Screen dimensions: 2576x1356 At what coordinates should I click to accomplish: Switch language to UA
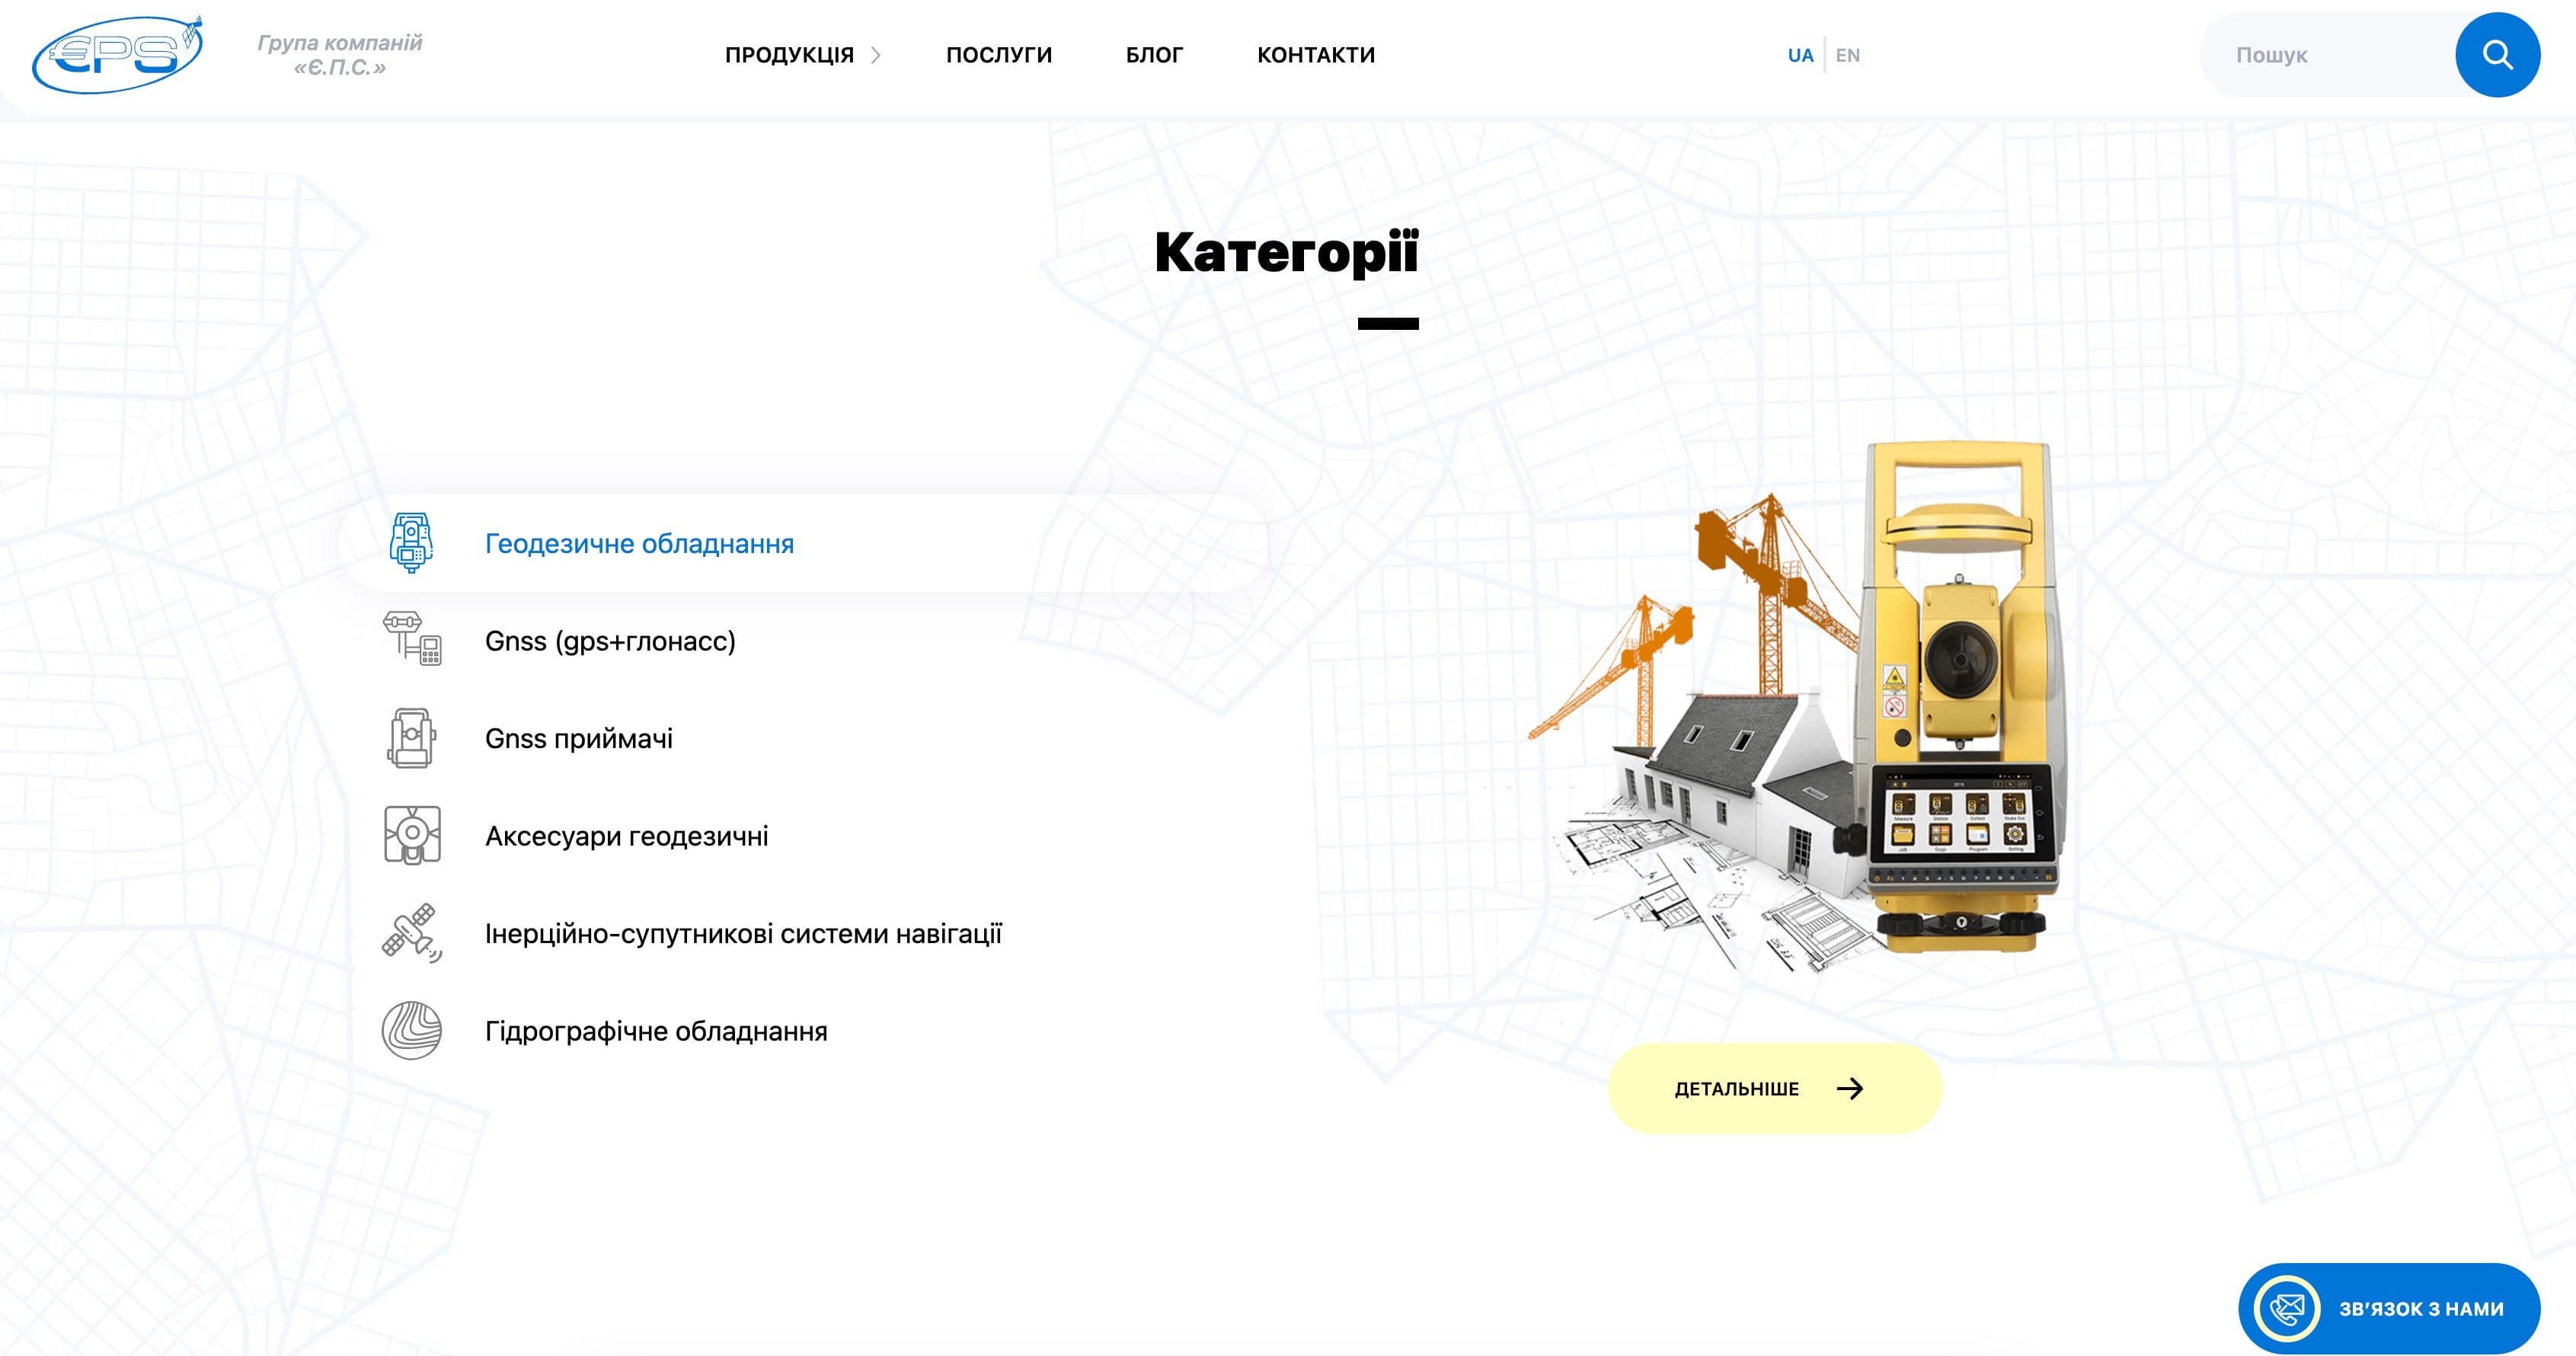click(1800, 56)
